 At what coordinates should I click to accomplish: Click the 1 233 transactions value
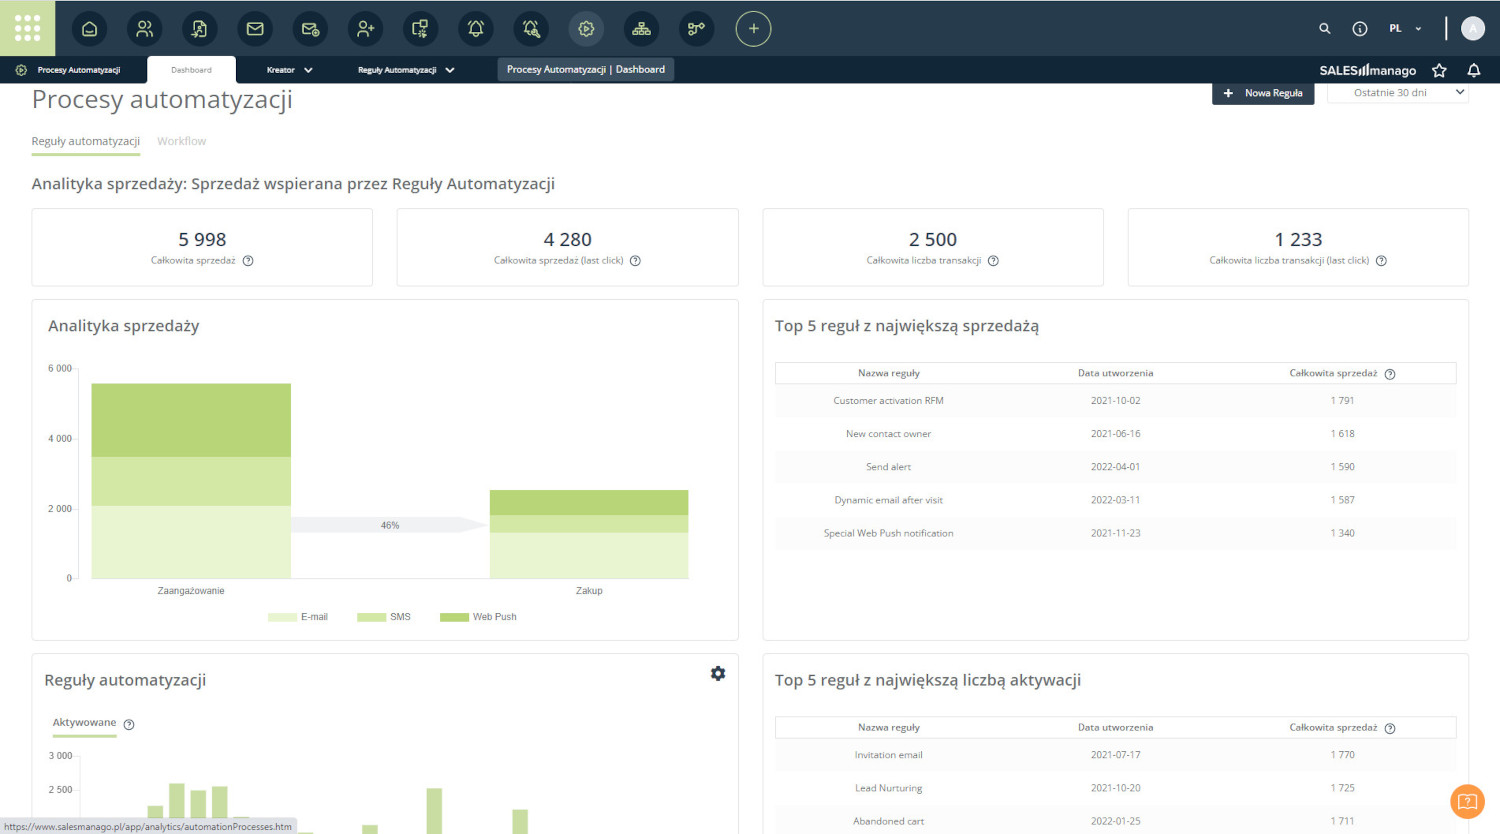1299,240
